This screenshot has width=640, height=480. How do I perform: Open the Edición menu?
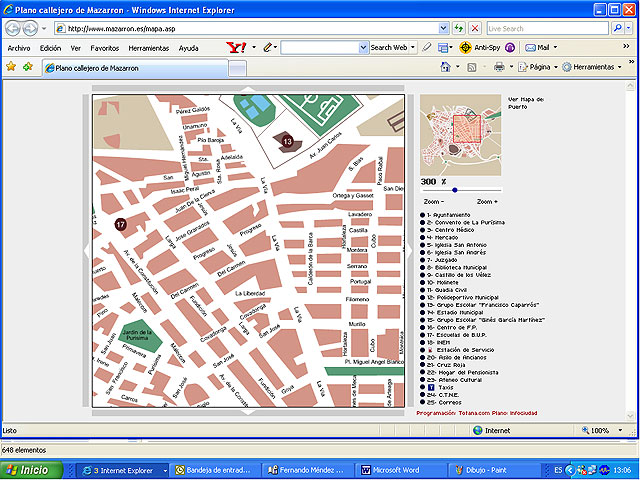tap(50, 47)
